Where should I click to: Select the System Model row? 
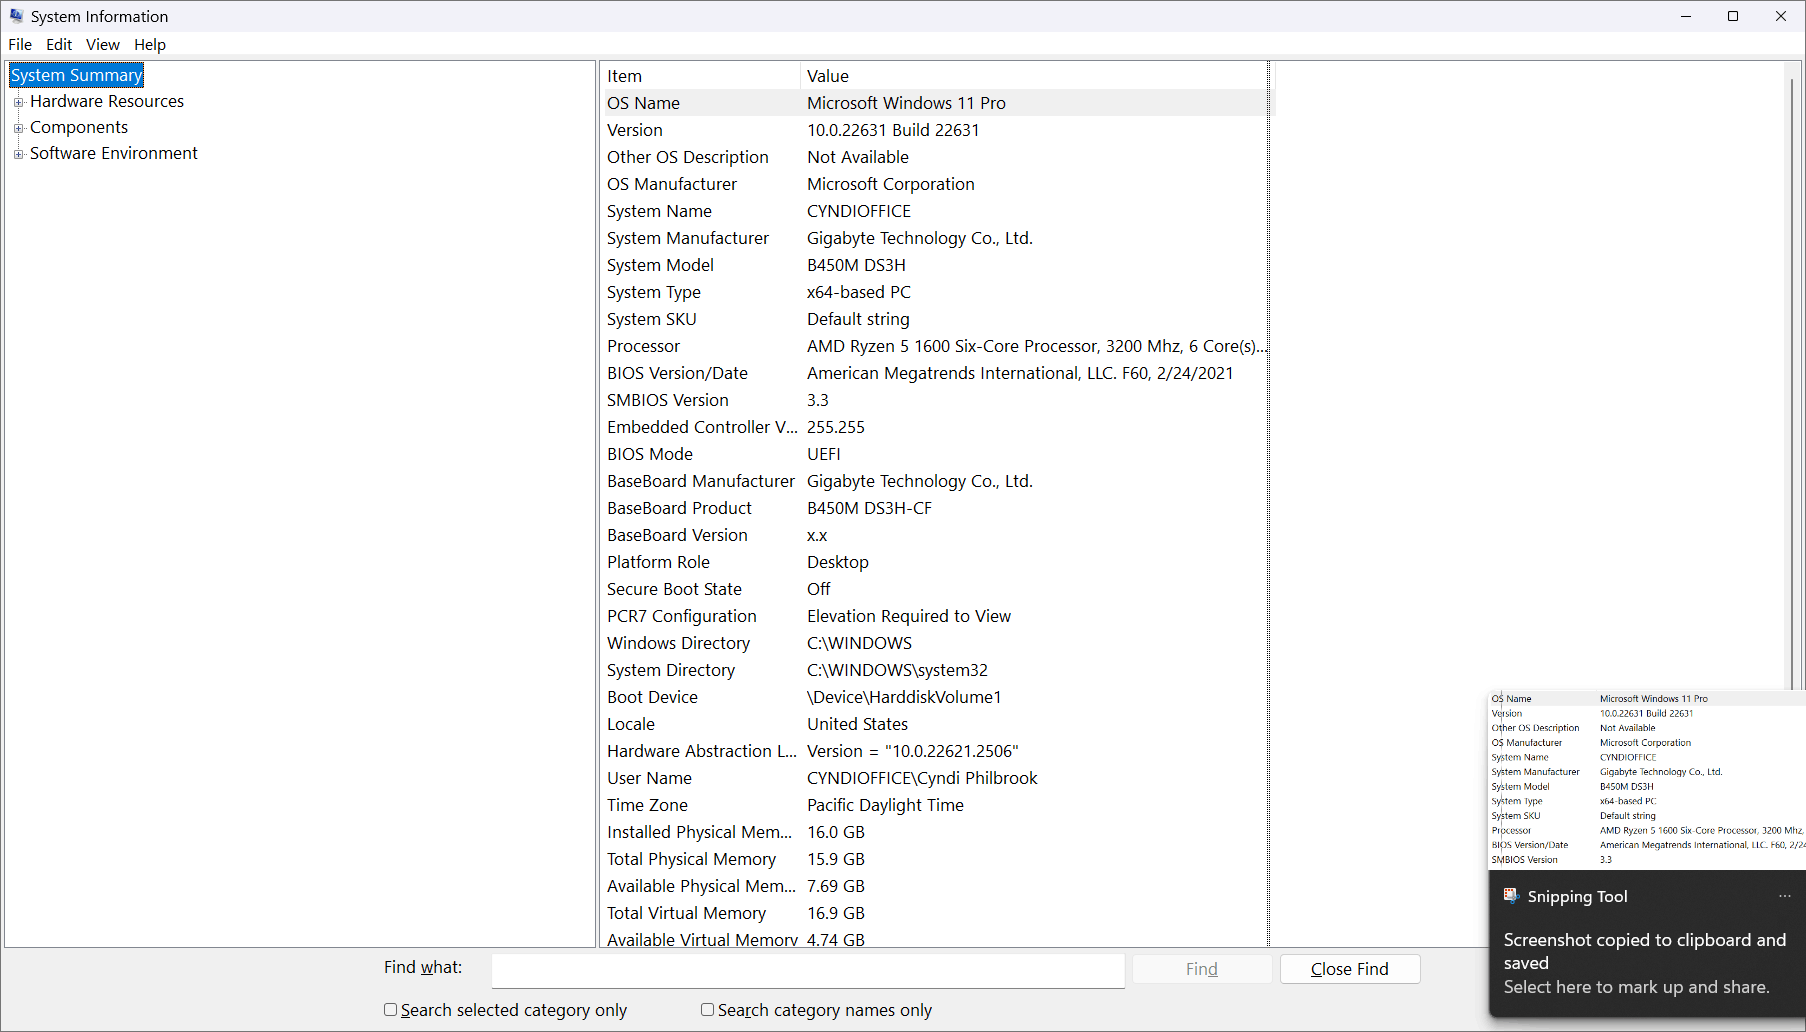[x=935, y=265]
